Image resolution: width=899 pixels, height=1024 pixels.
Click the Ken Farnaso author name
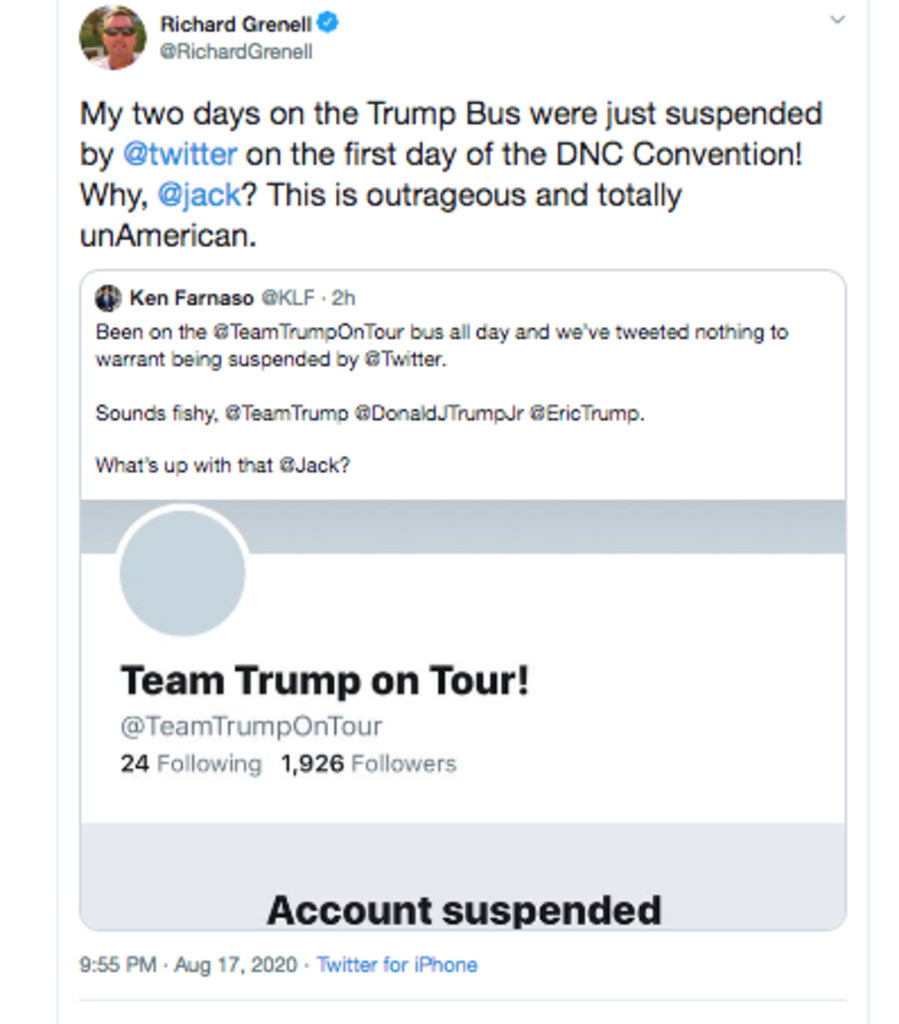(x=191, y=298)
